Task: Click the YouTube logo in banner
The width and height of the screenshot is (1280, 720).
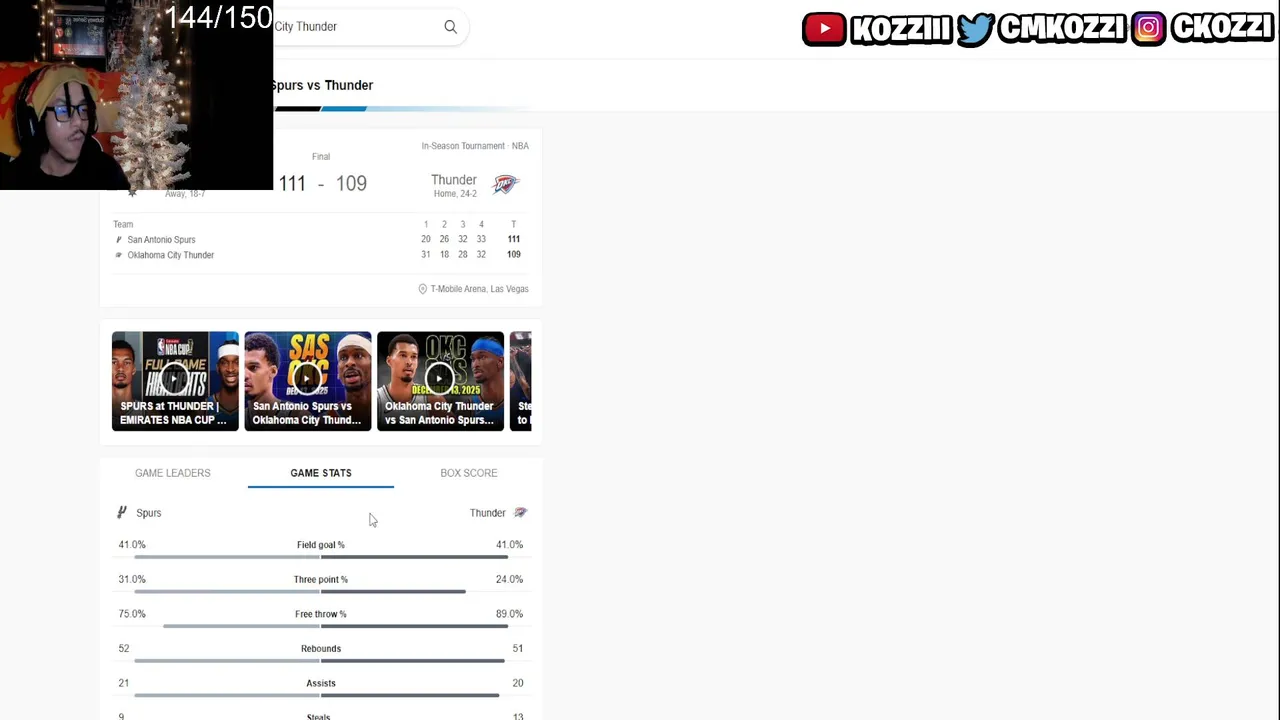Action: (x=824, y=29)
